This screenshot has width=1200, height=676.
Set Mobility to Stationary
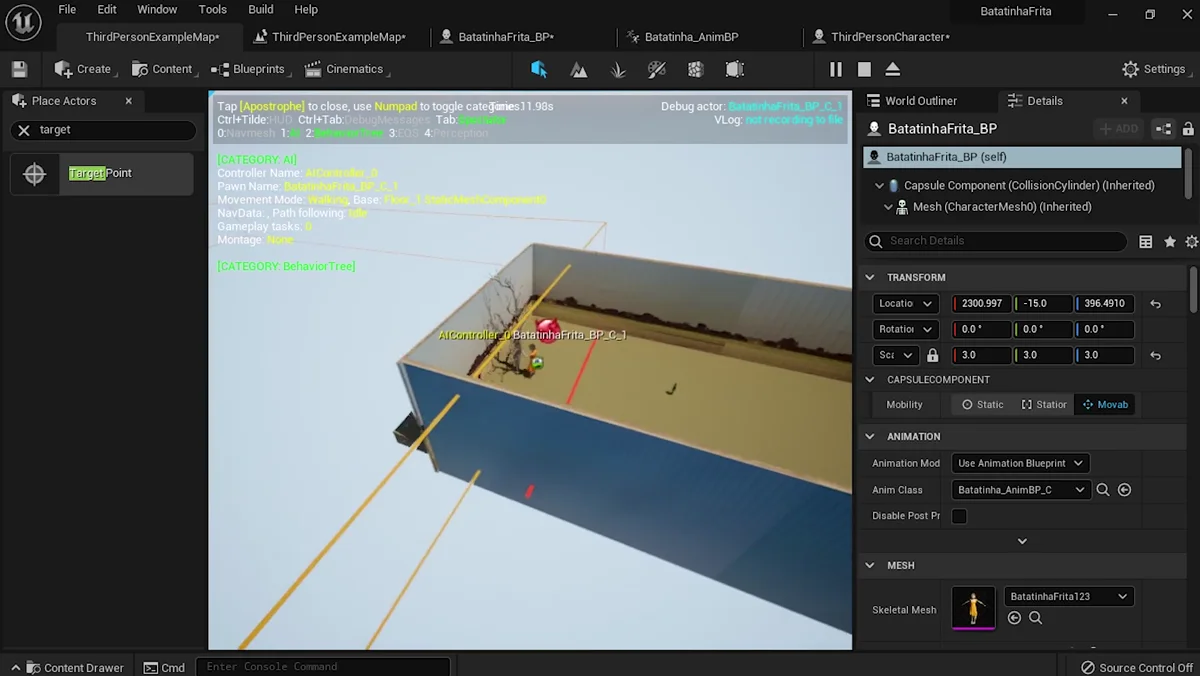pos(1044,405)
